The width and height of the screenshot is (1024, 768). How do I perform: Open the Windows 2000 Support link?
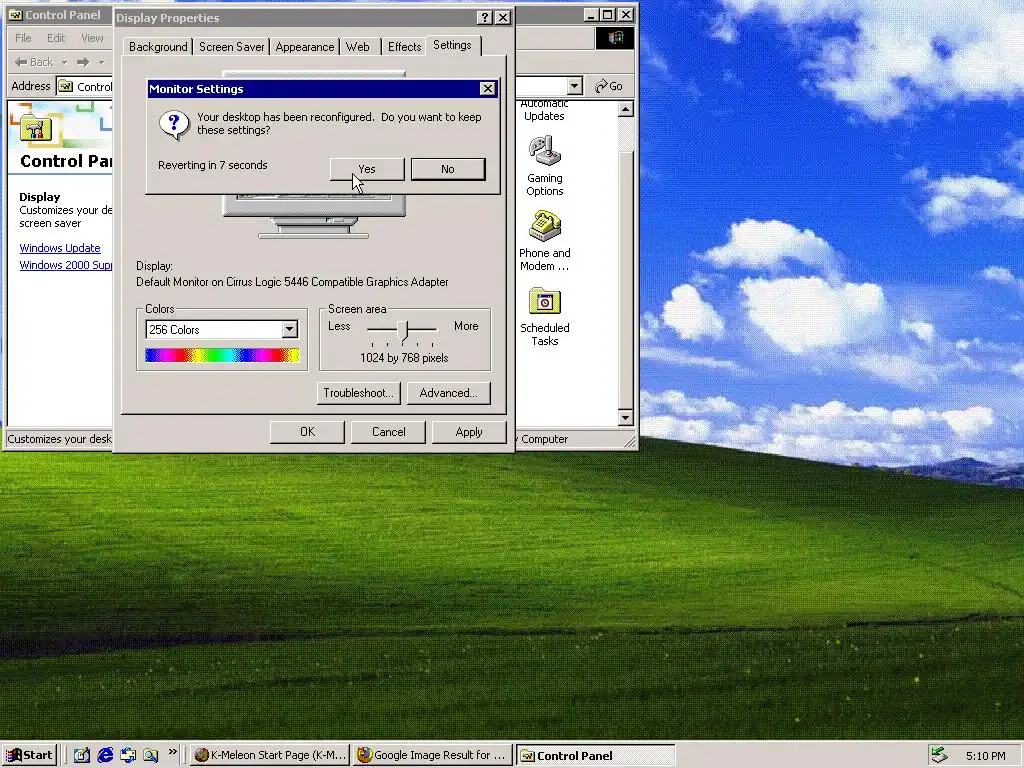coord(65,265)
